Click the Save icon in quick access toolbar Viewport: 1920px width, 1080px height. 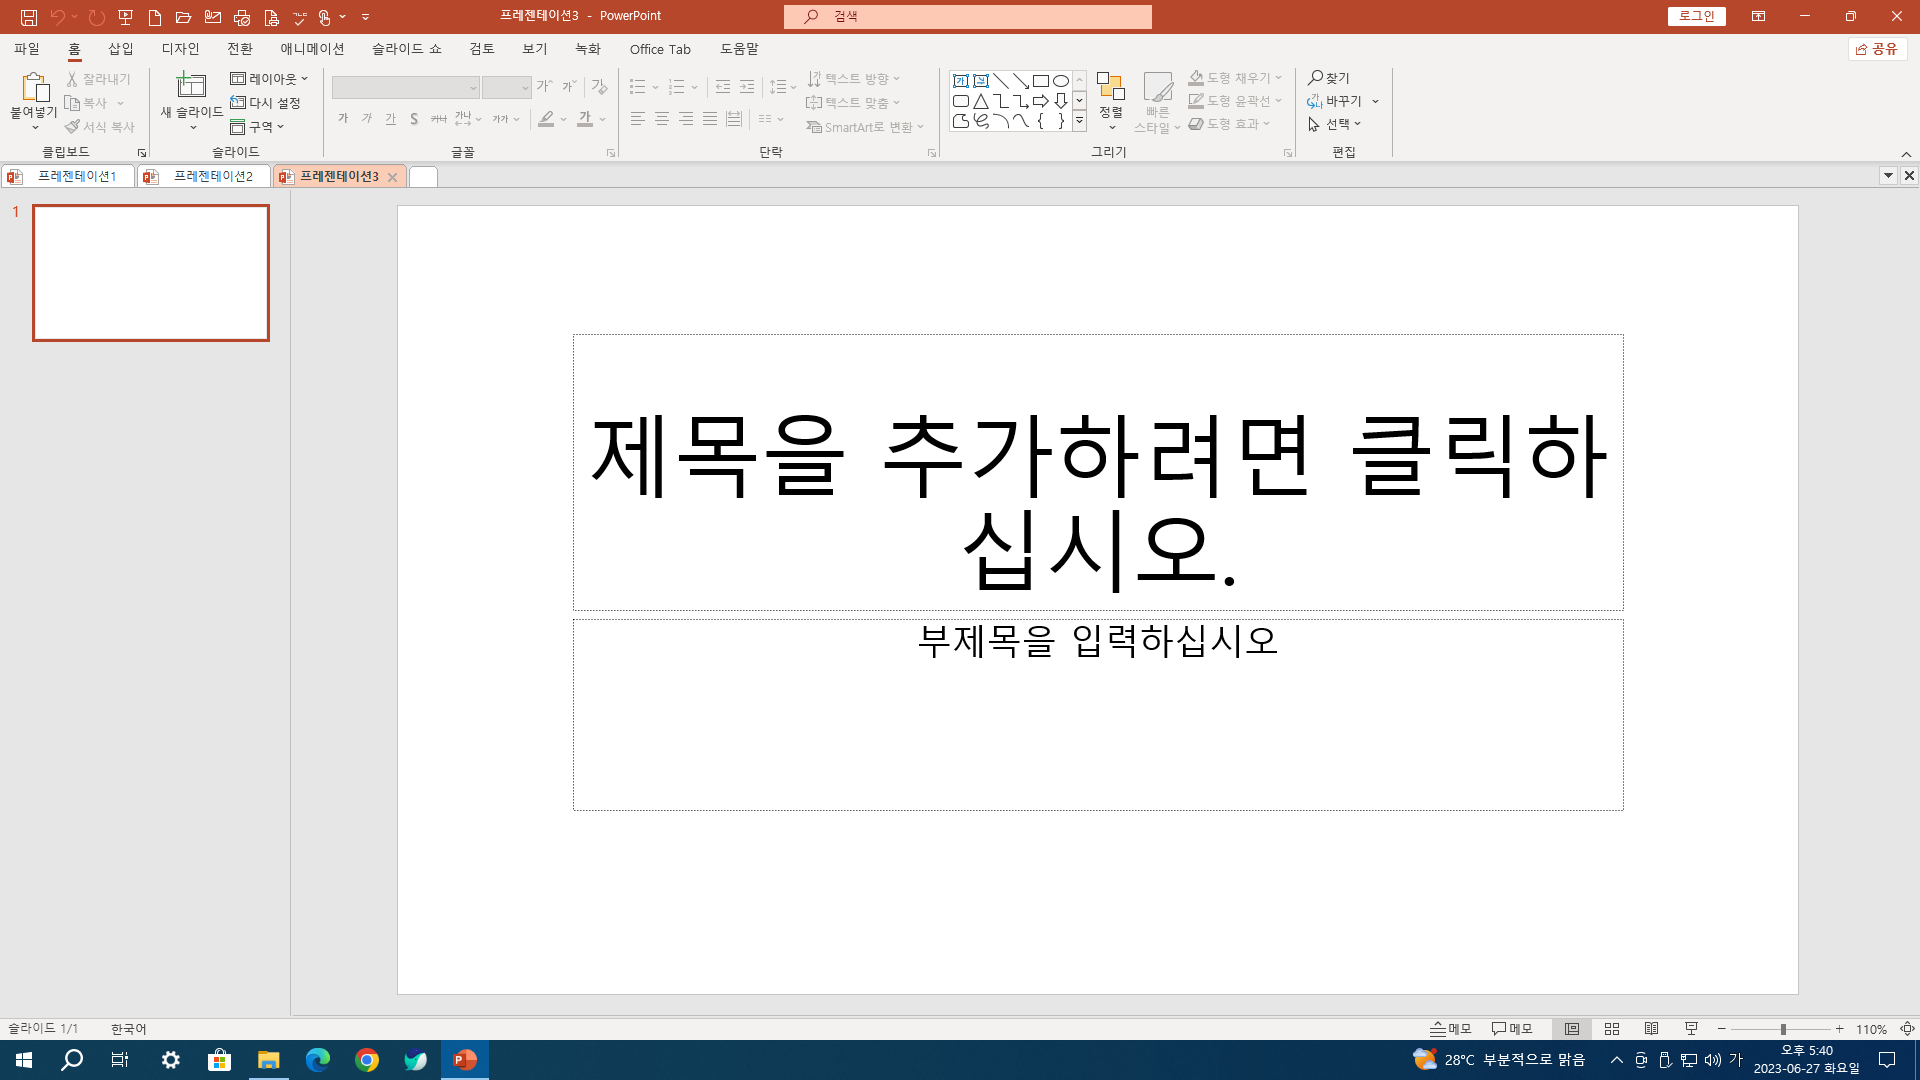[29, 17]
